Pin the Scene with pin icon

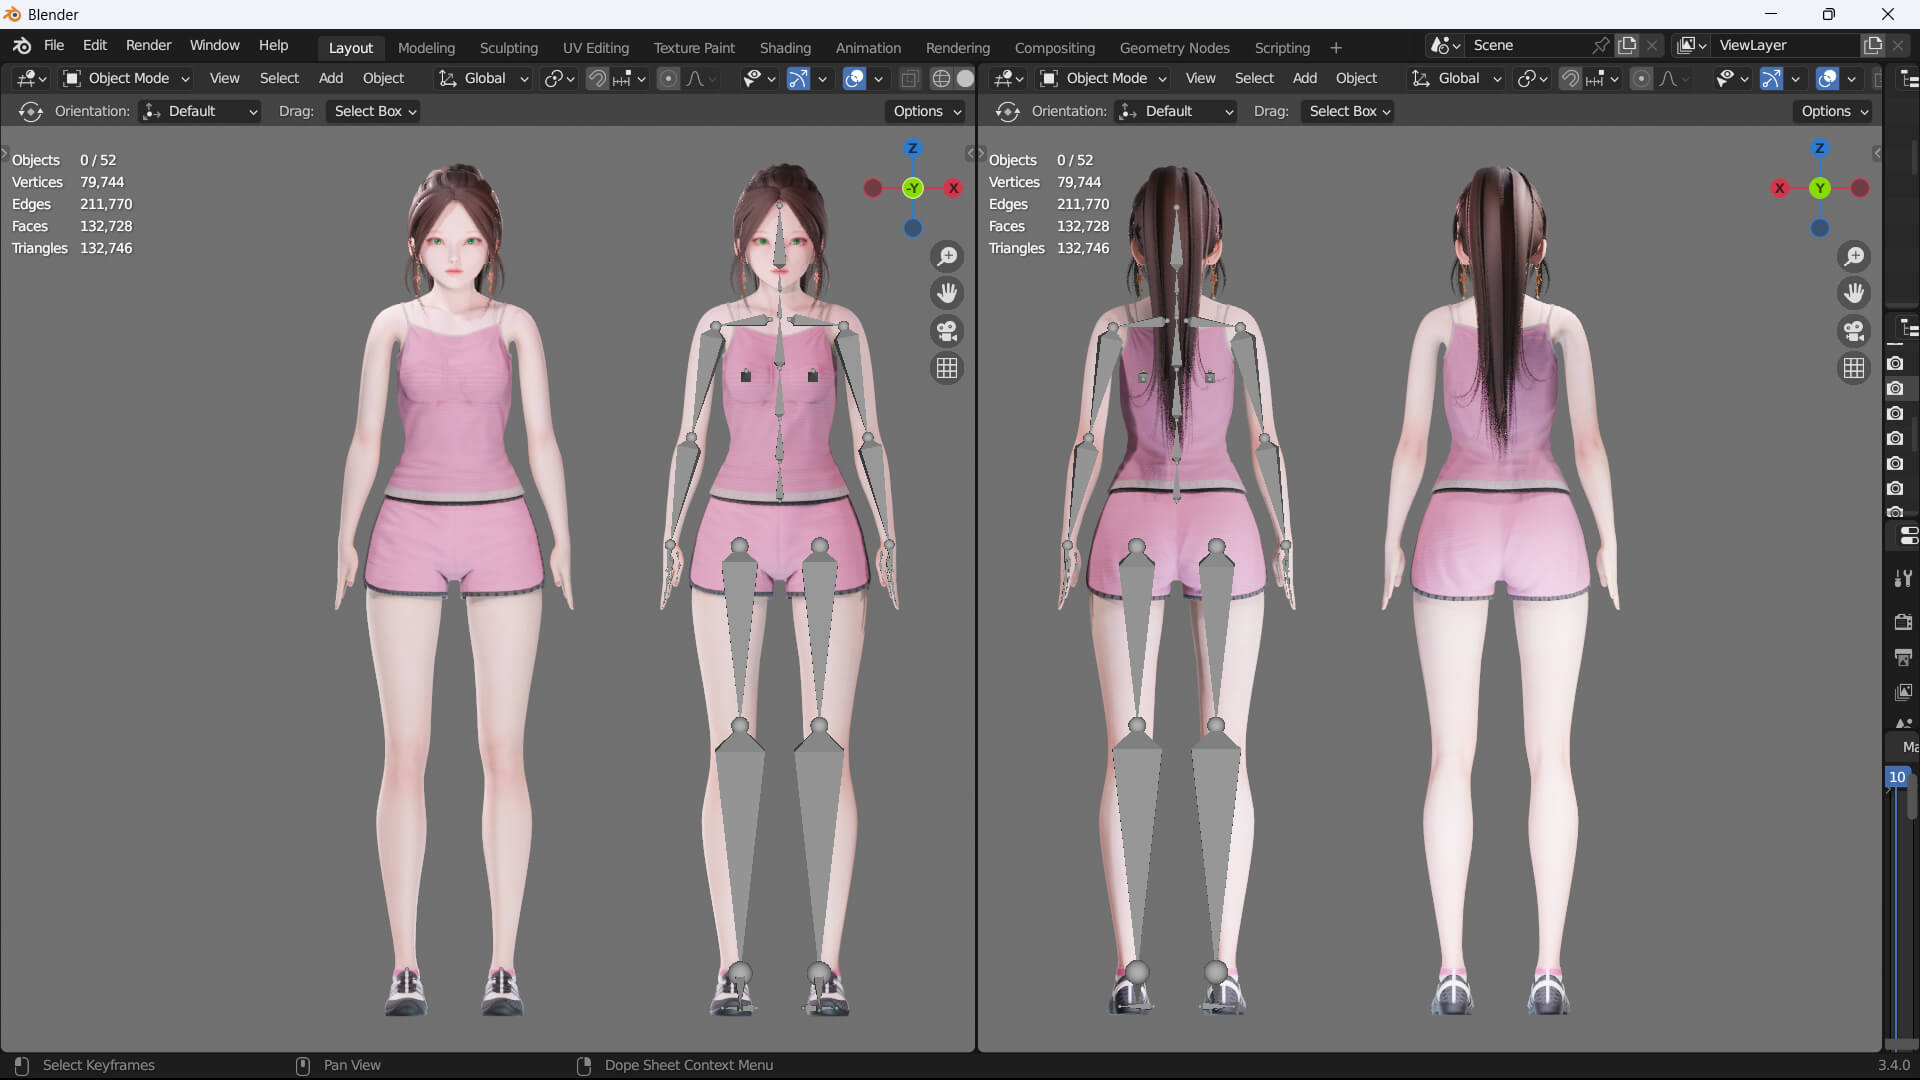pos(1600,45)
